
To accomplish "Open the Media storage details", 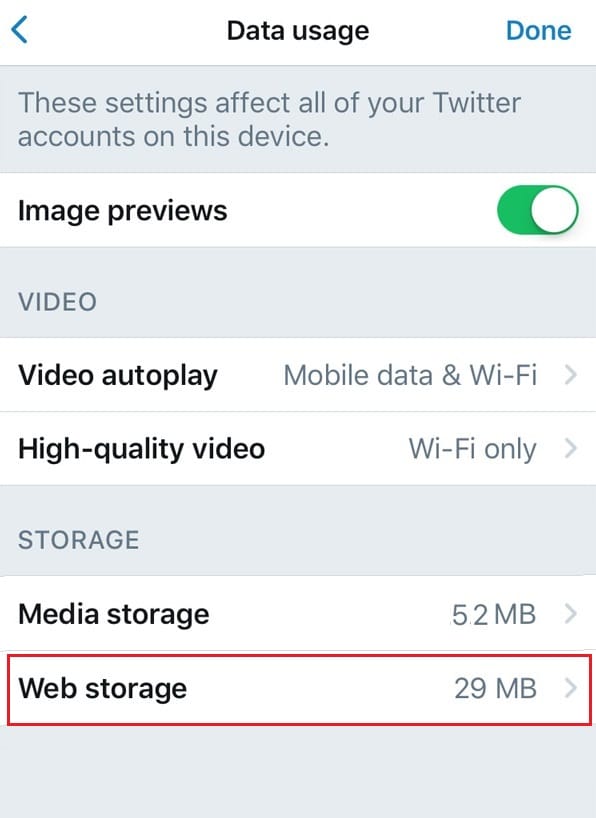I will pyautogui.click(x=298, y=614).
